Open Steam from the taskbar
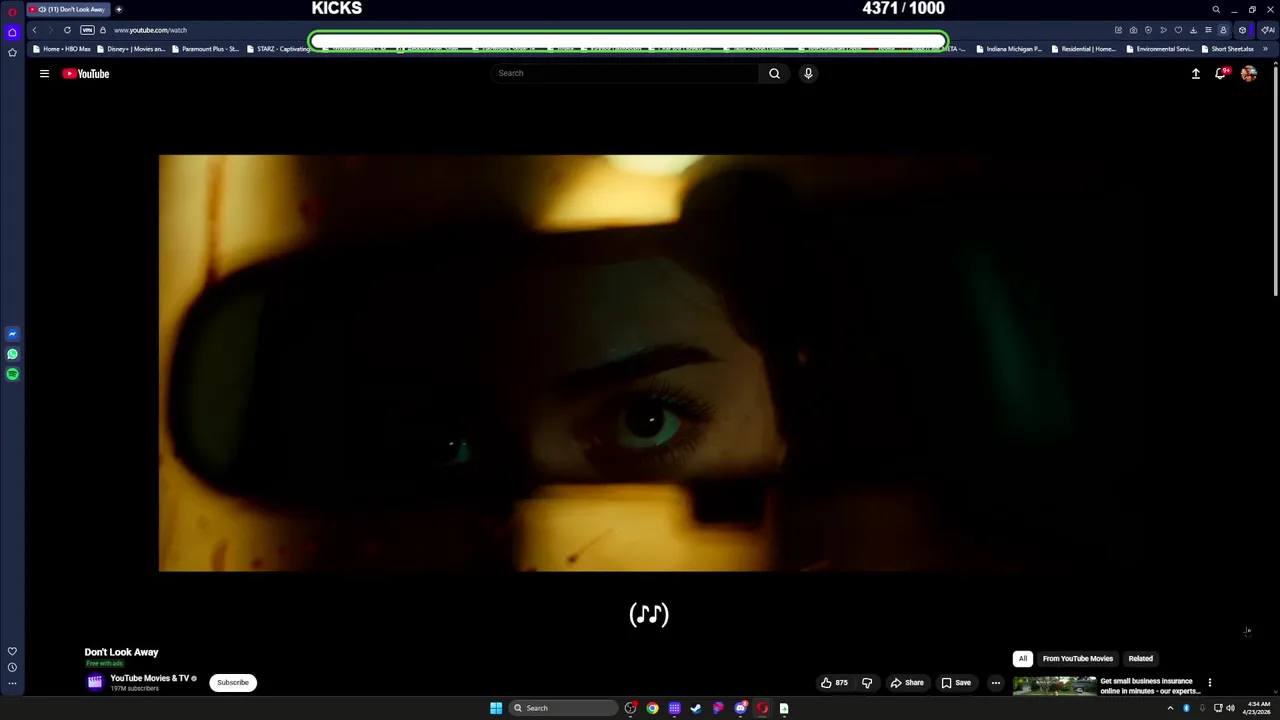This screenshot has width=1280, height=720. click(696, 708)
